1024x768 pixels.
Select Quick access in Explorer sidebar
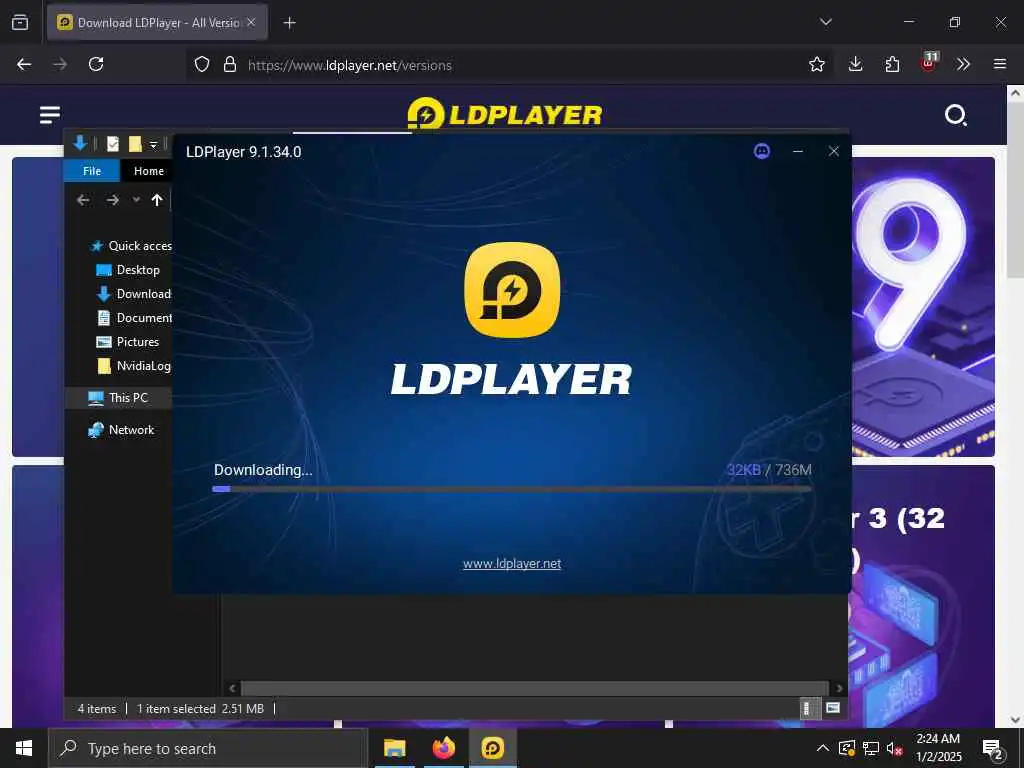[131, 246]
